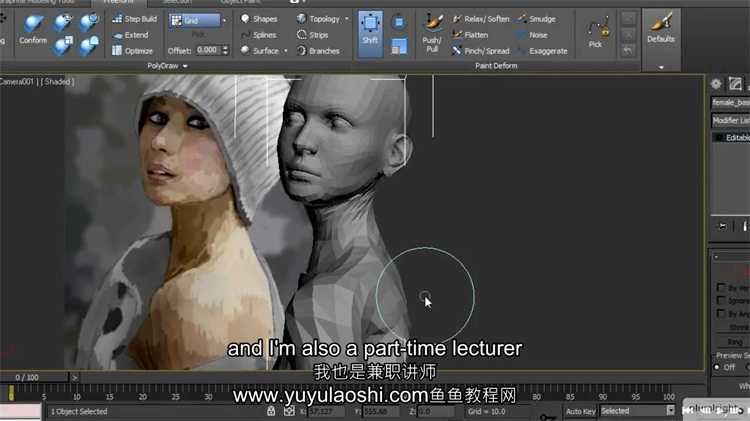Advance the time slider arrow button

(75, 377)
